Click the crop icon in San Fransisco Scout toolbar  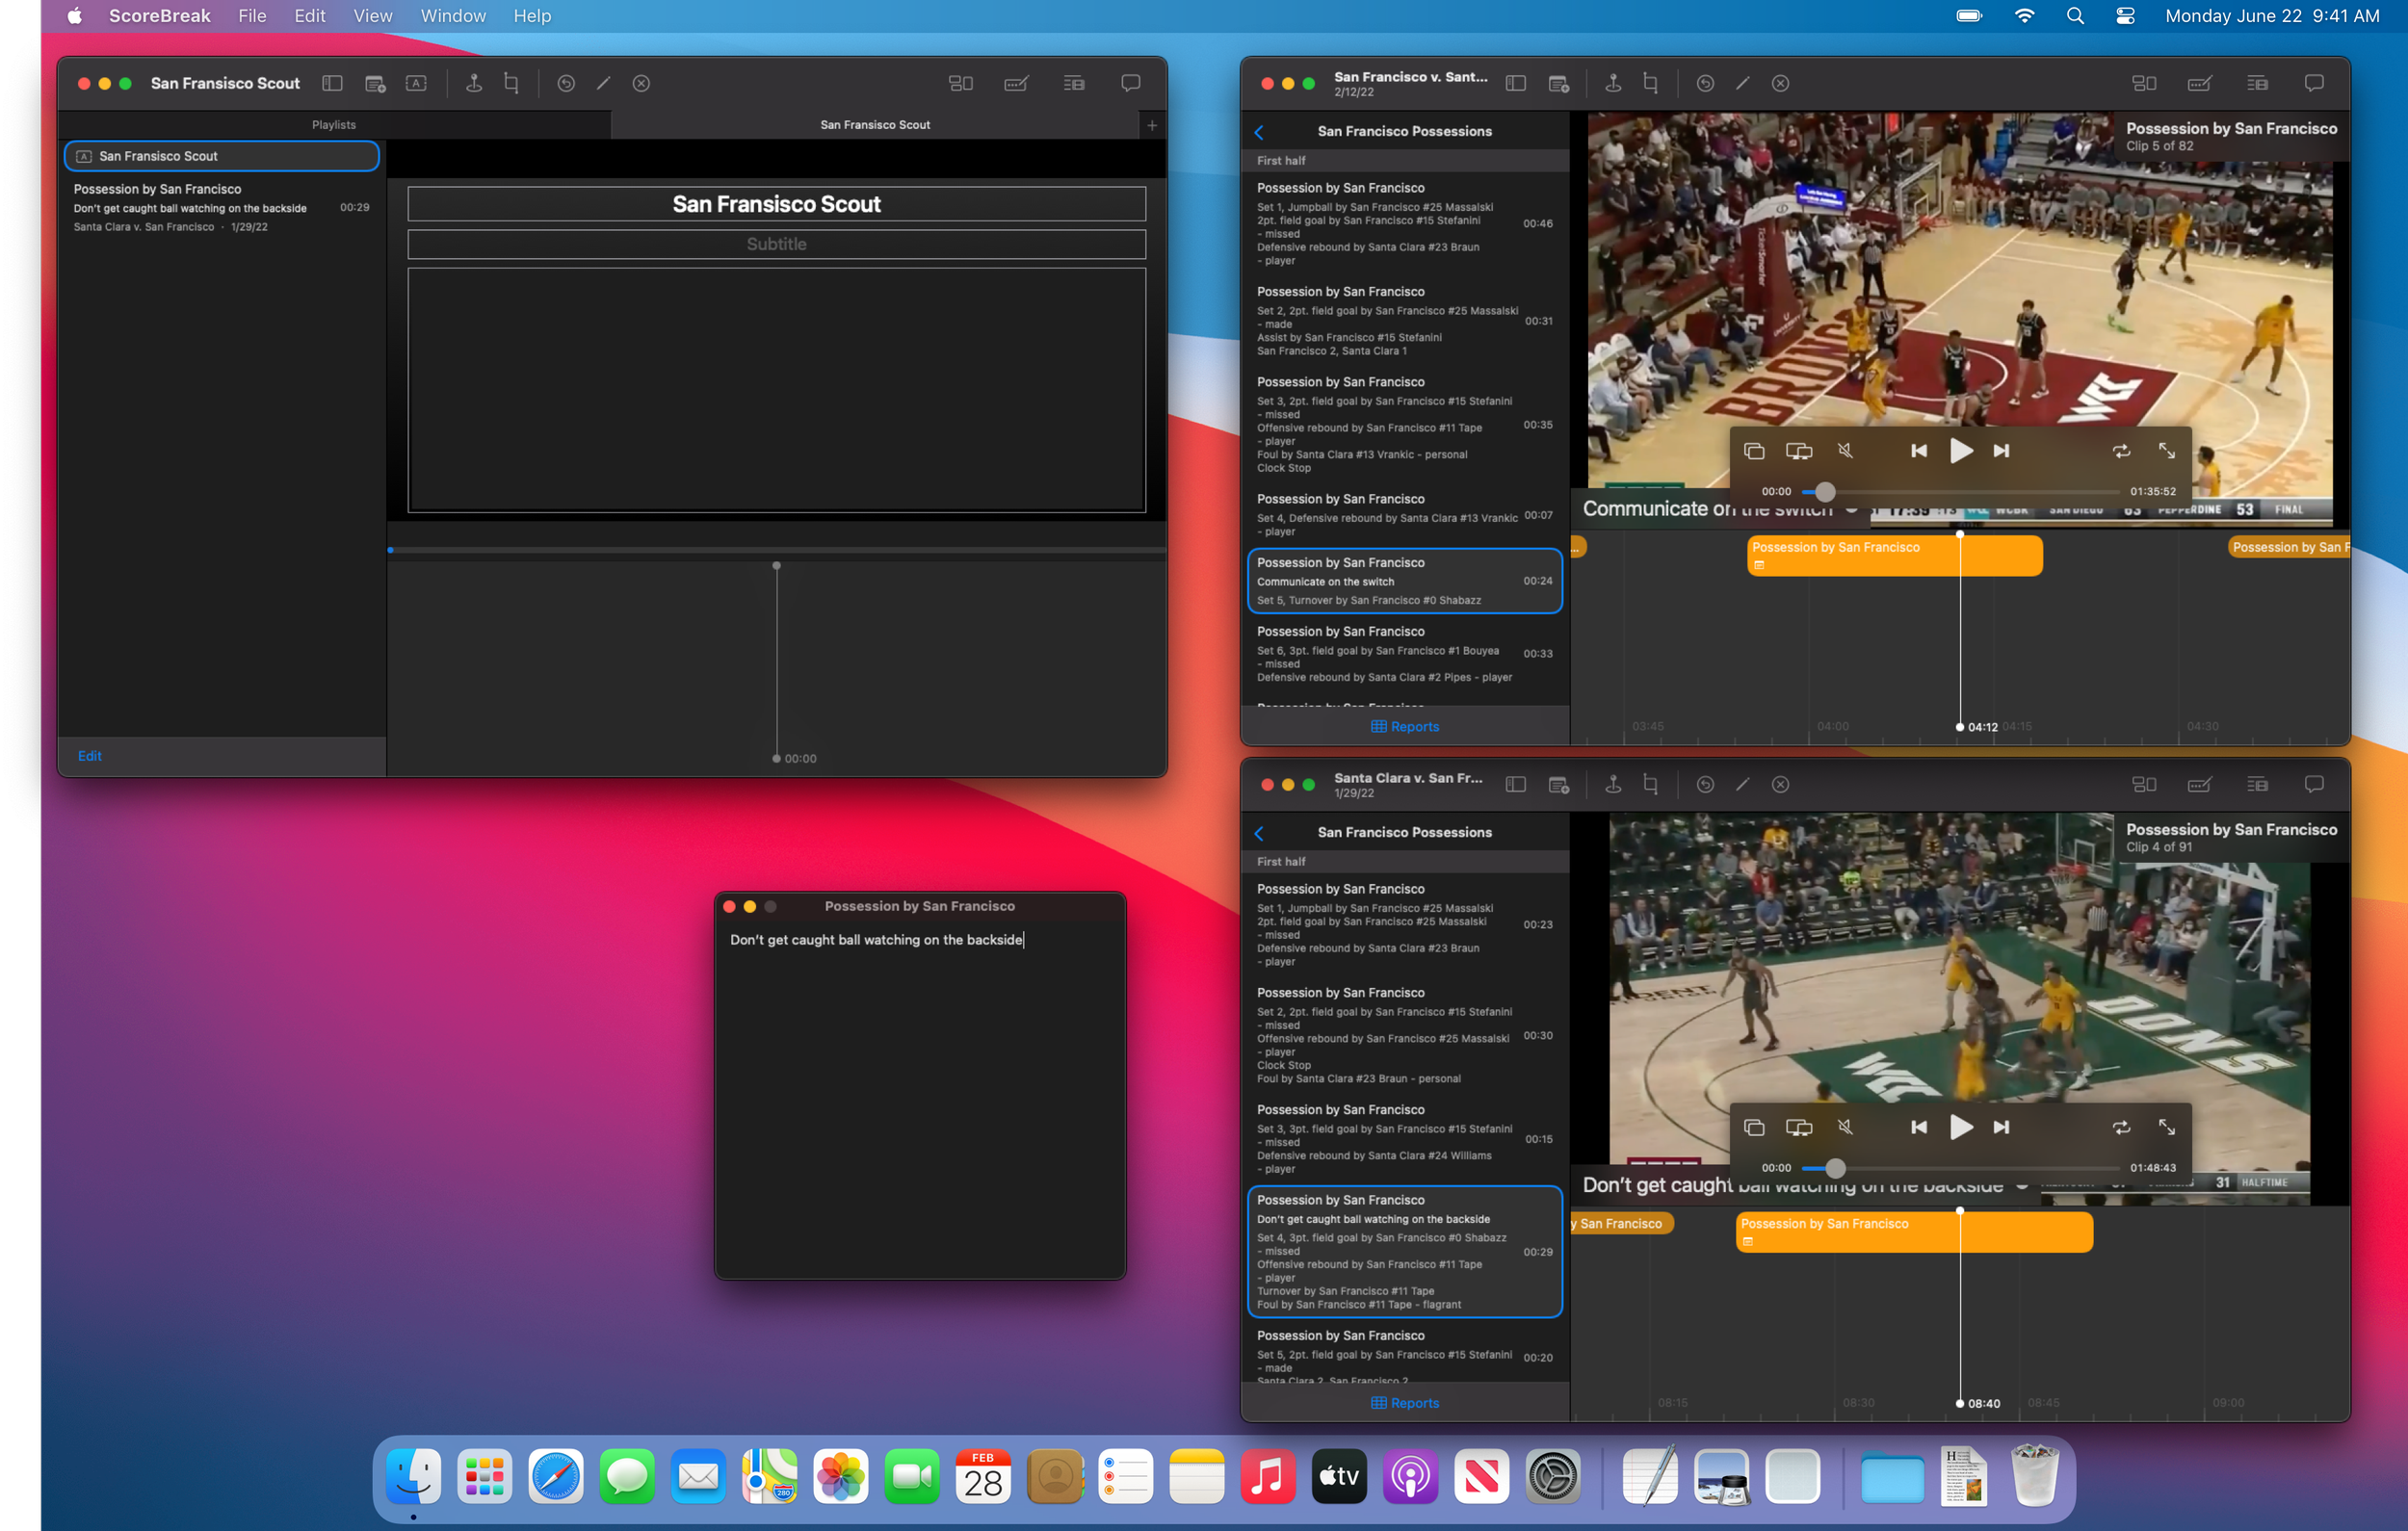(x=511, y=84)
